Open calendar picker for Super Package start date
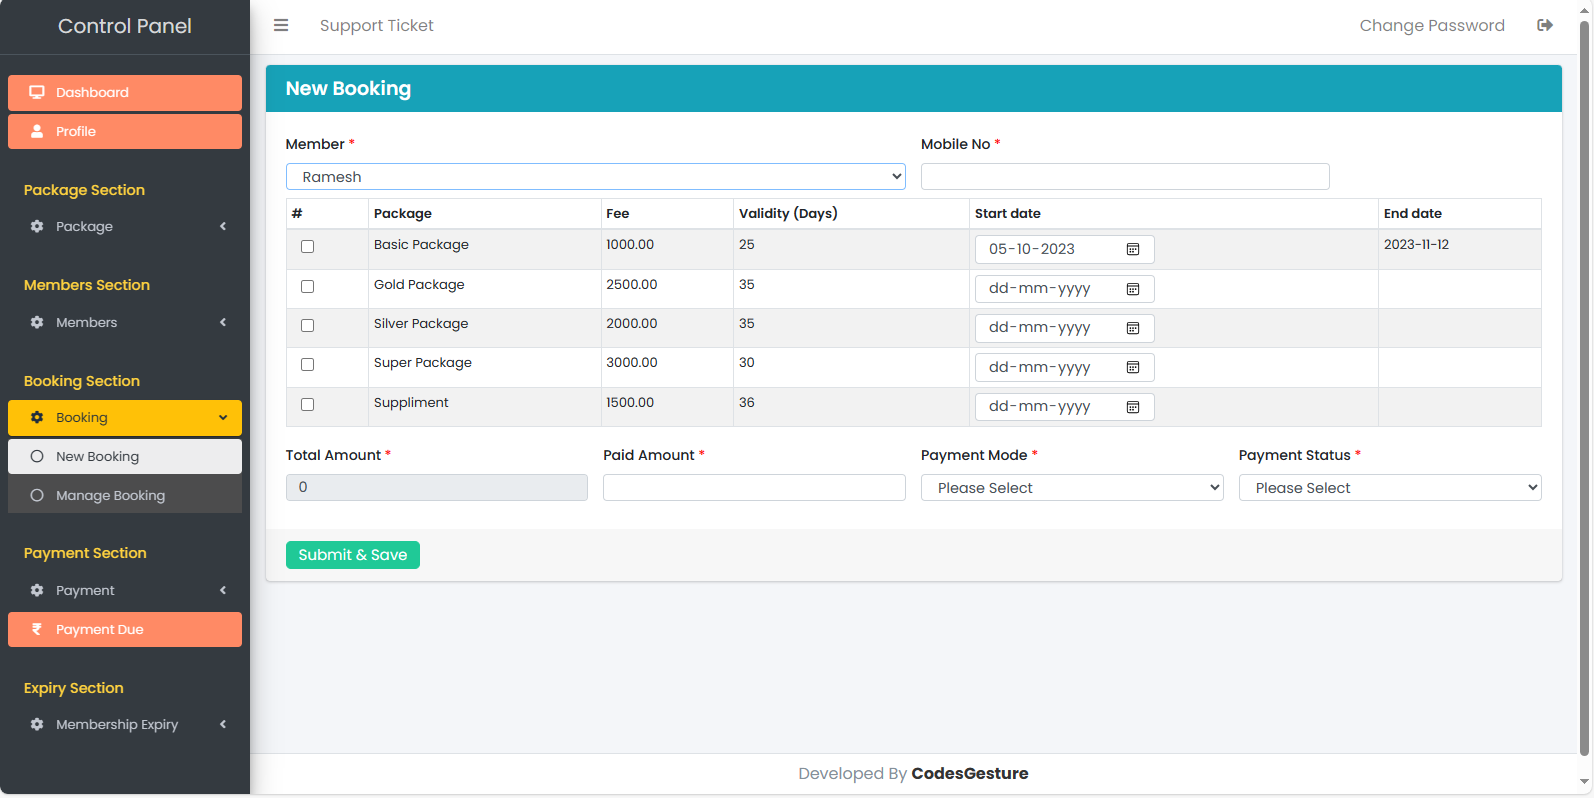 pos(1133,367)
